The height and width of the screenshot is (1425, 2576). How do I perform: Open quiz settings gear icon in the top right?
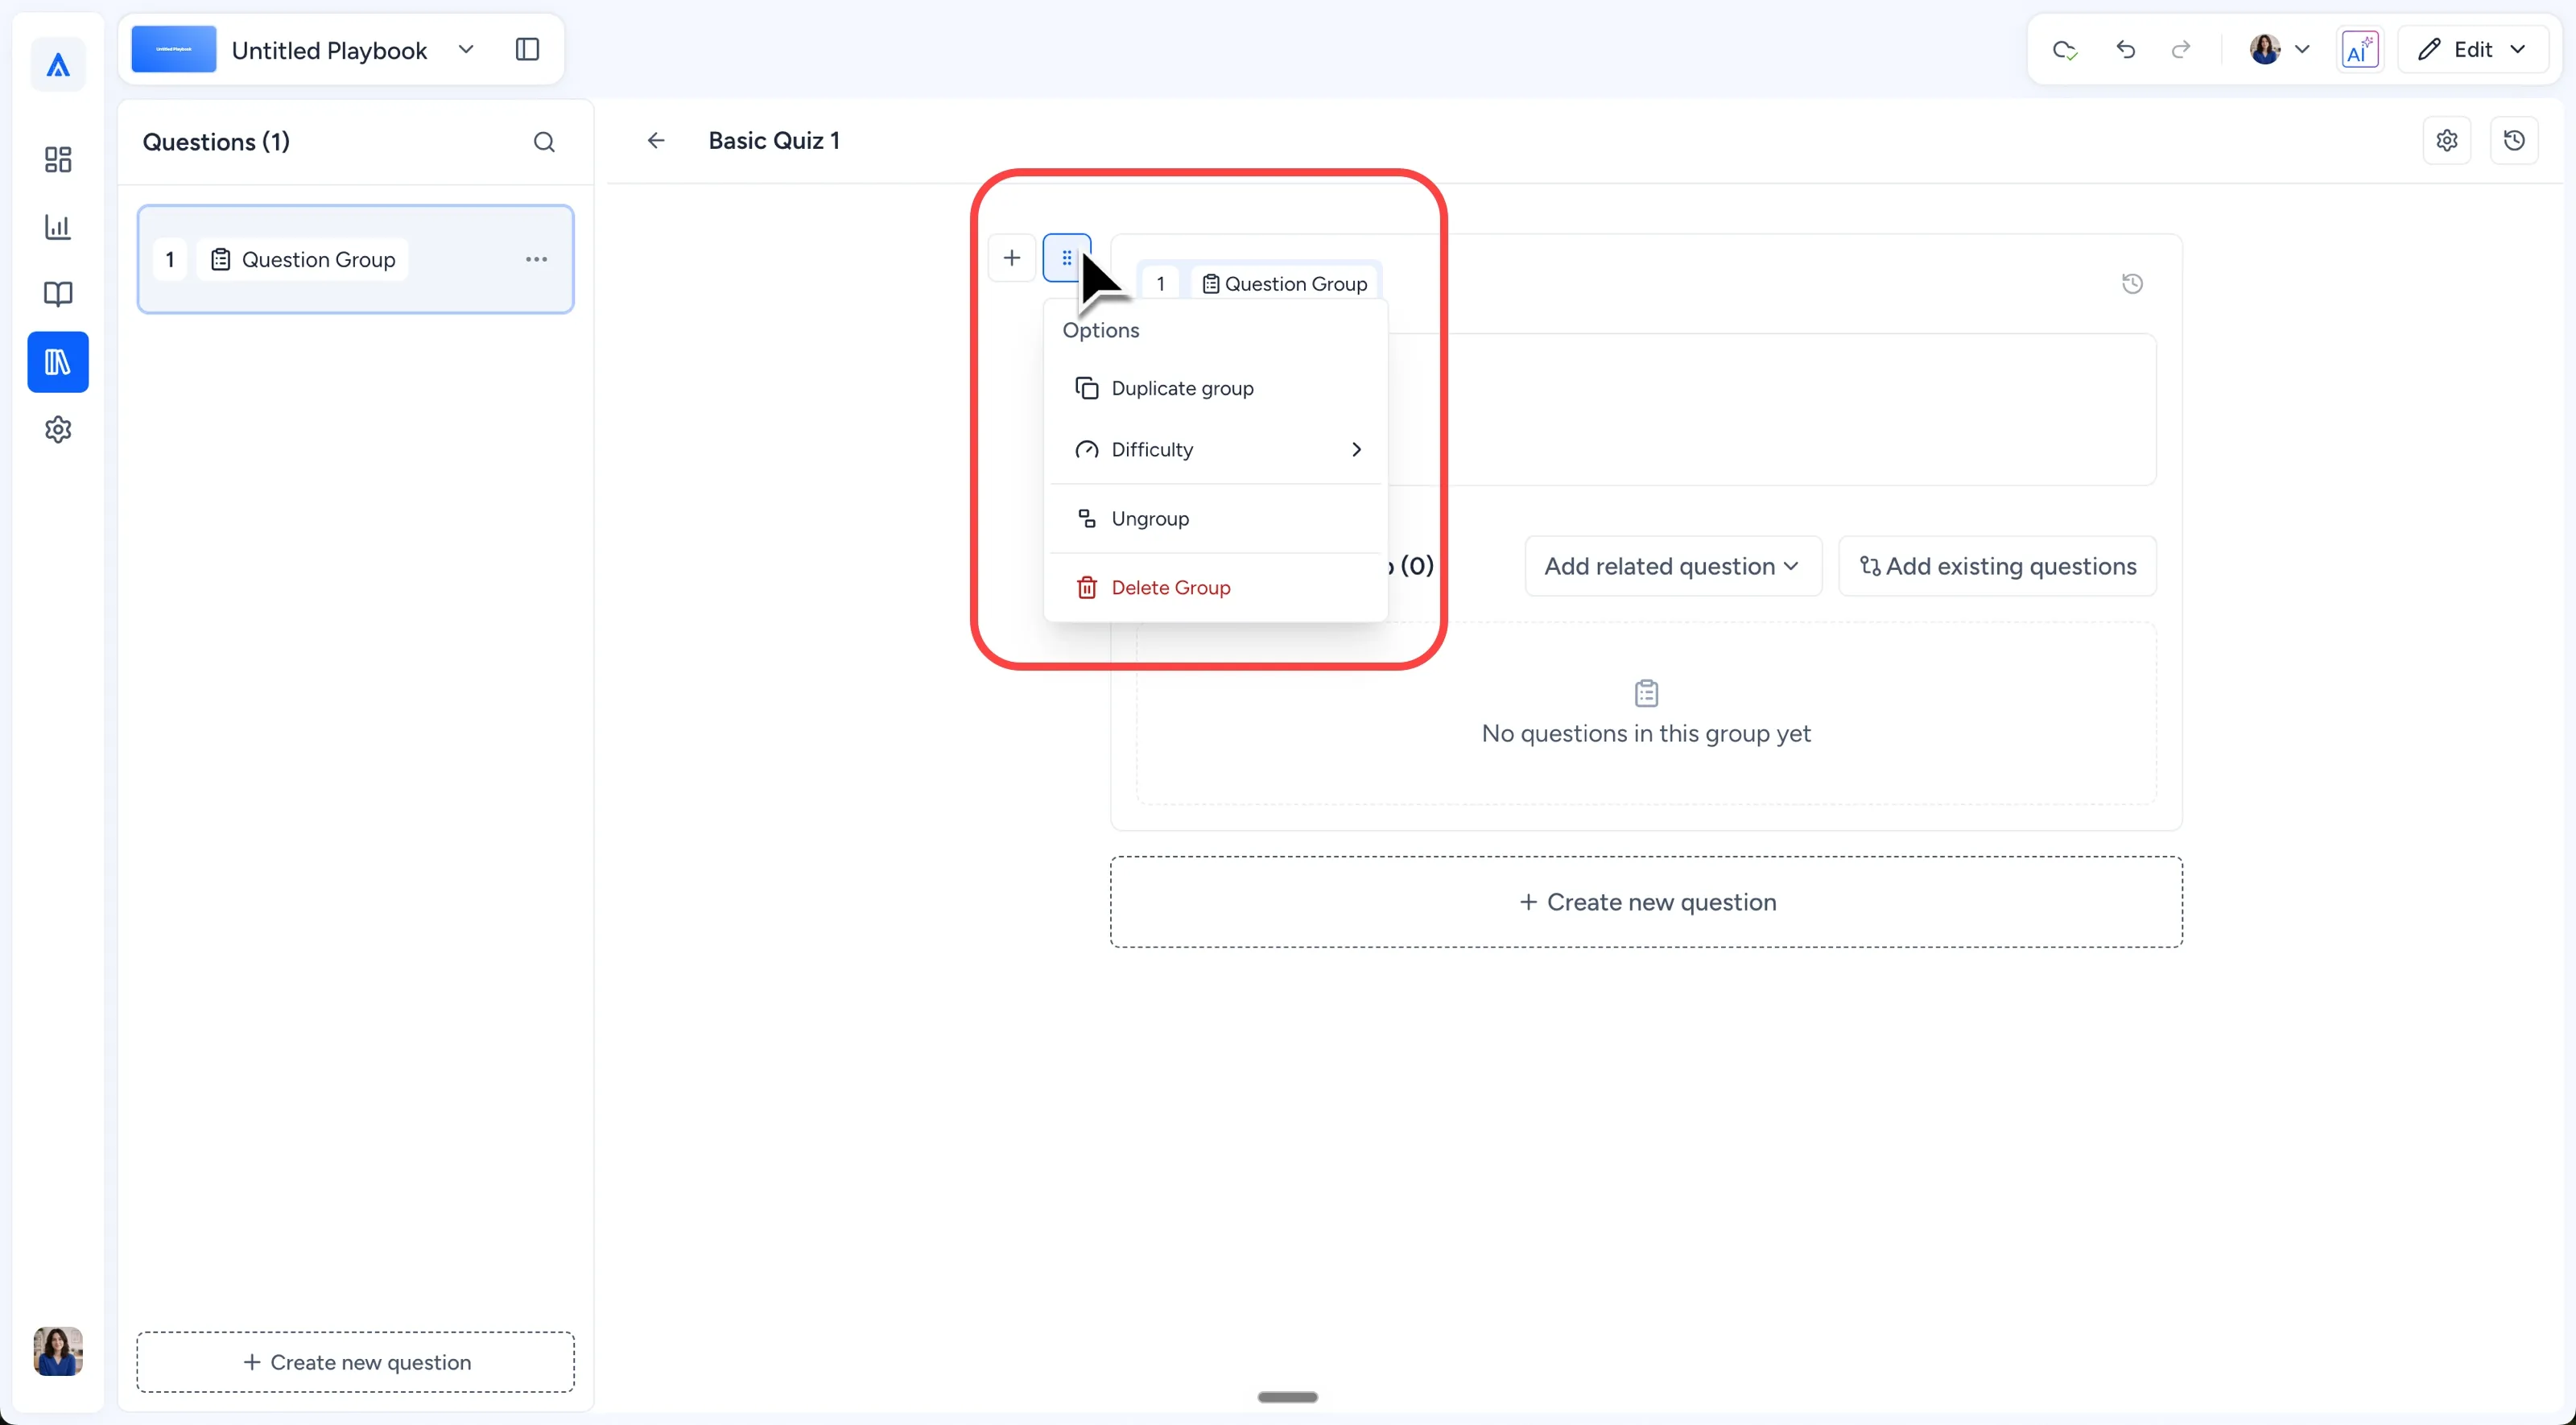[2447, 140]
